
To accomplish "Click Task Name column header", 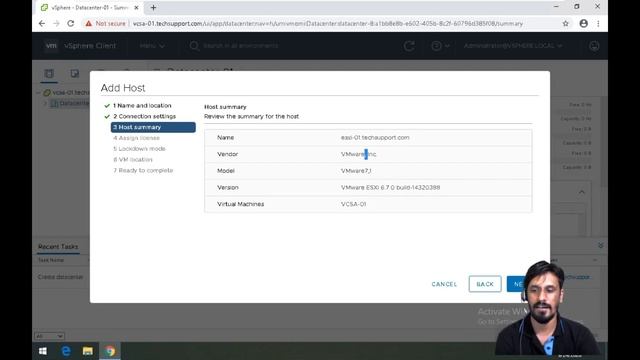I will (51, 260).
